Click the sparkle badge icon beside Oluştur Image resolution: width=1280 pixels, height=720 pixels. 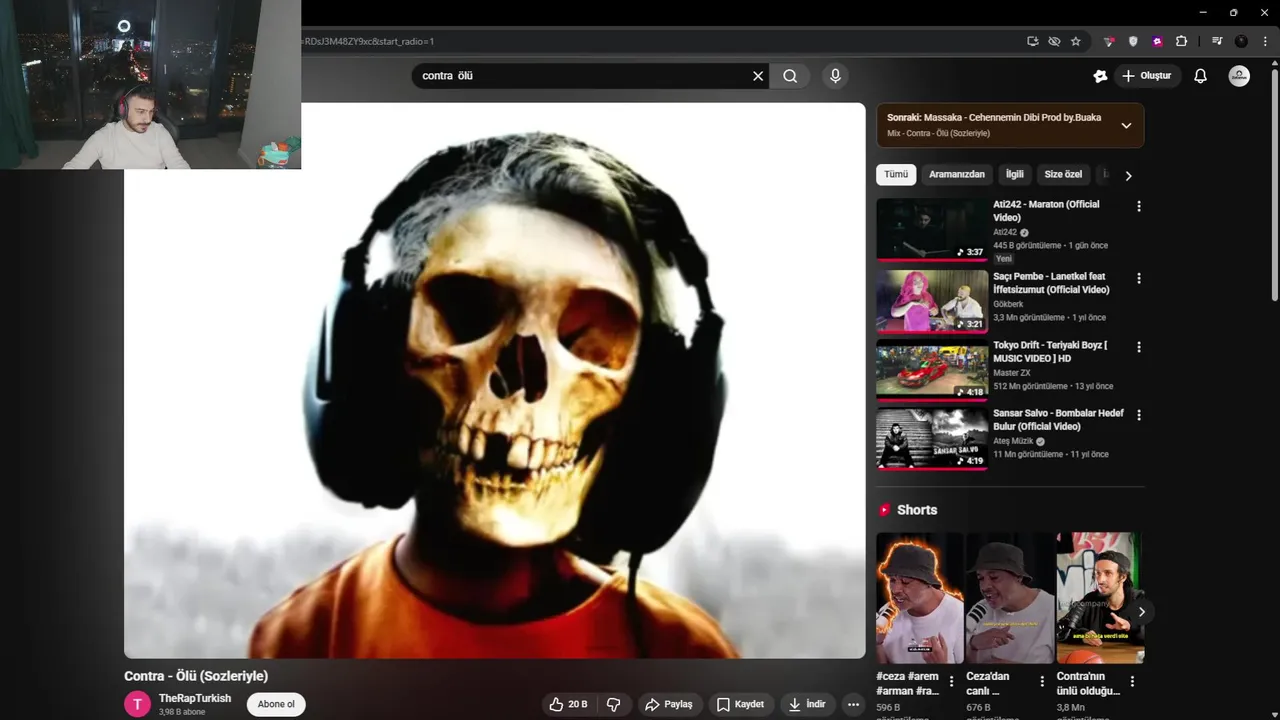(x=1100, y=76)
